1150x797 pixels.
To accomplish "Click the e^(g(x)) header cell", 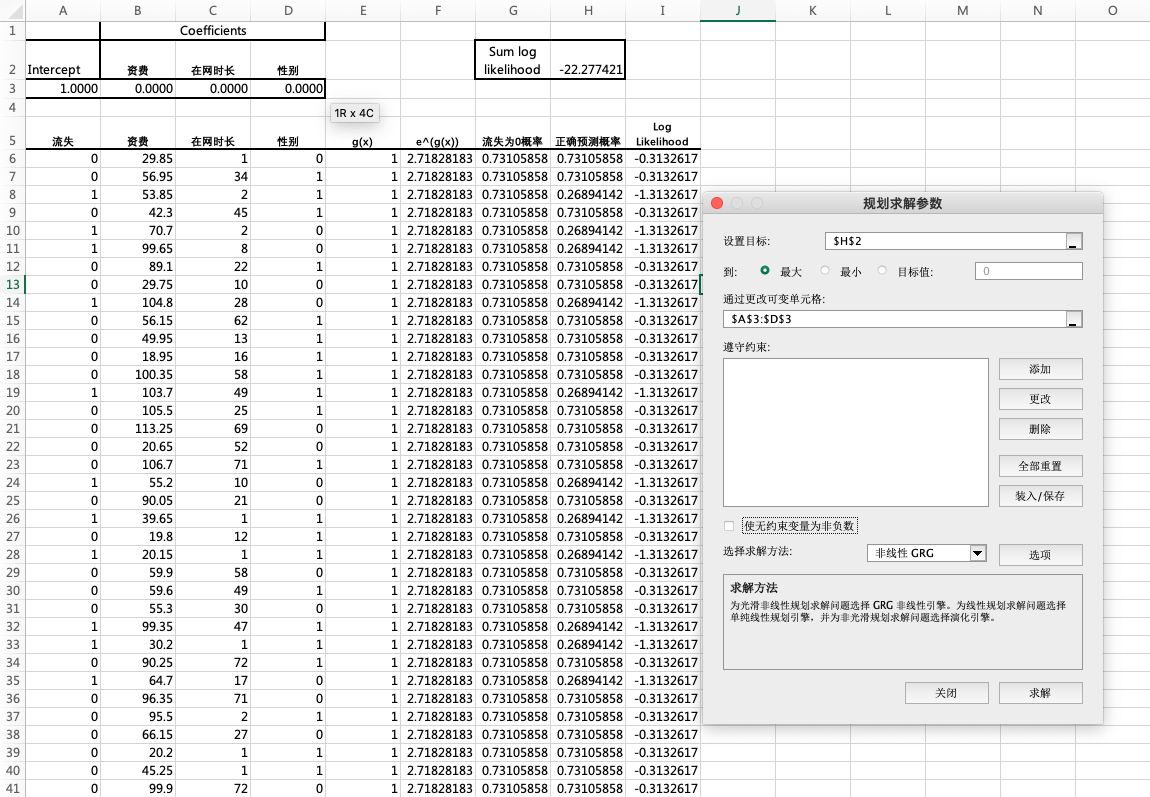I will [438, 133].
